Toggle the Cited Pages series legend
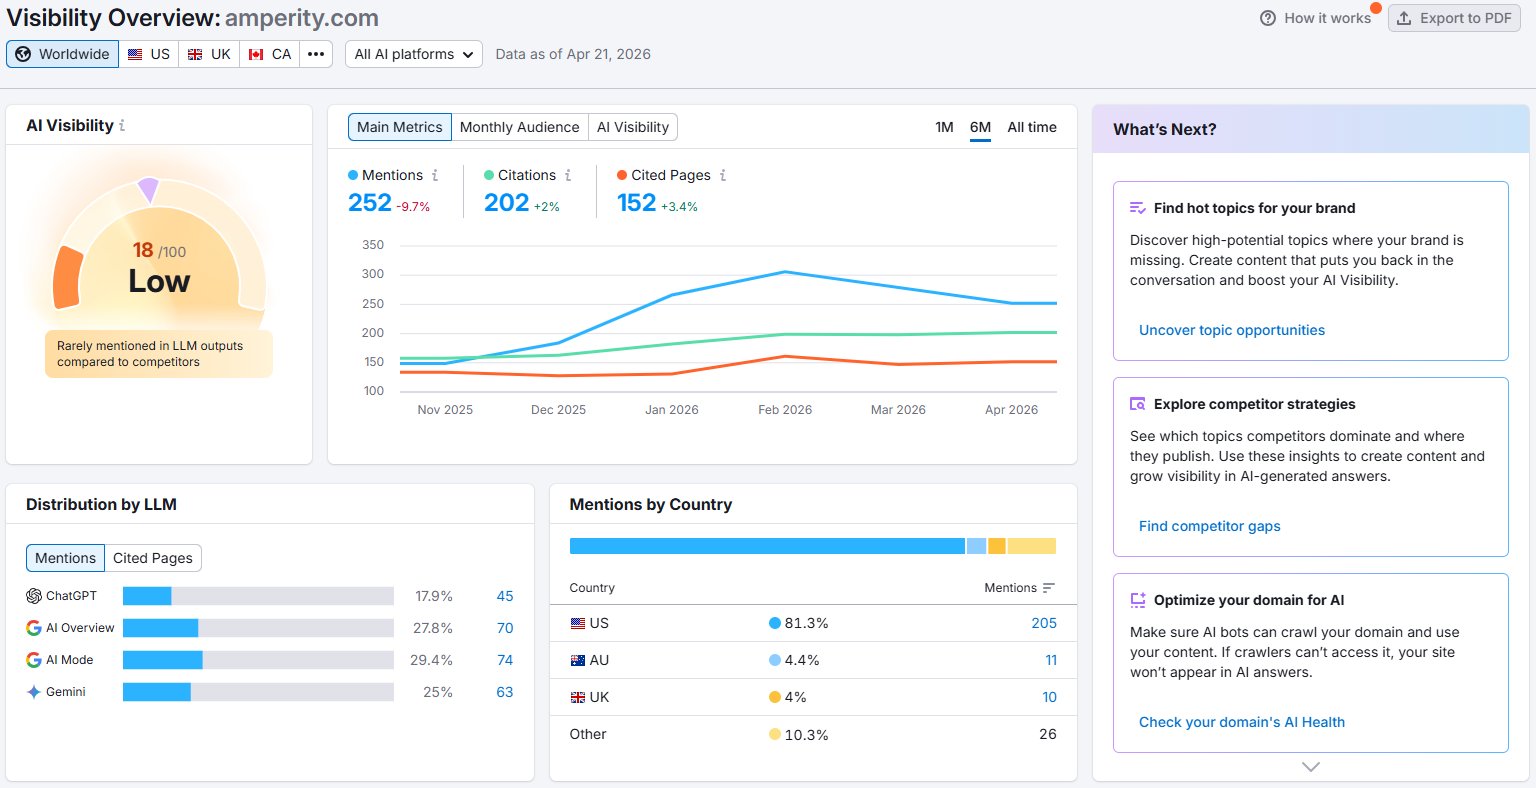 click(664, 175)
